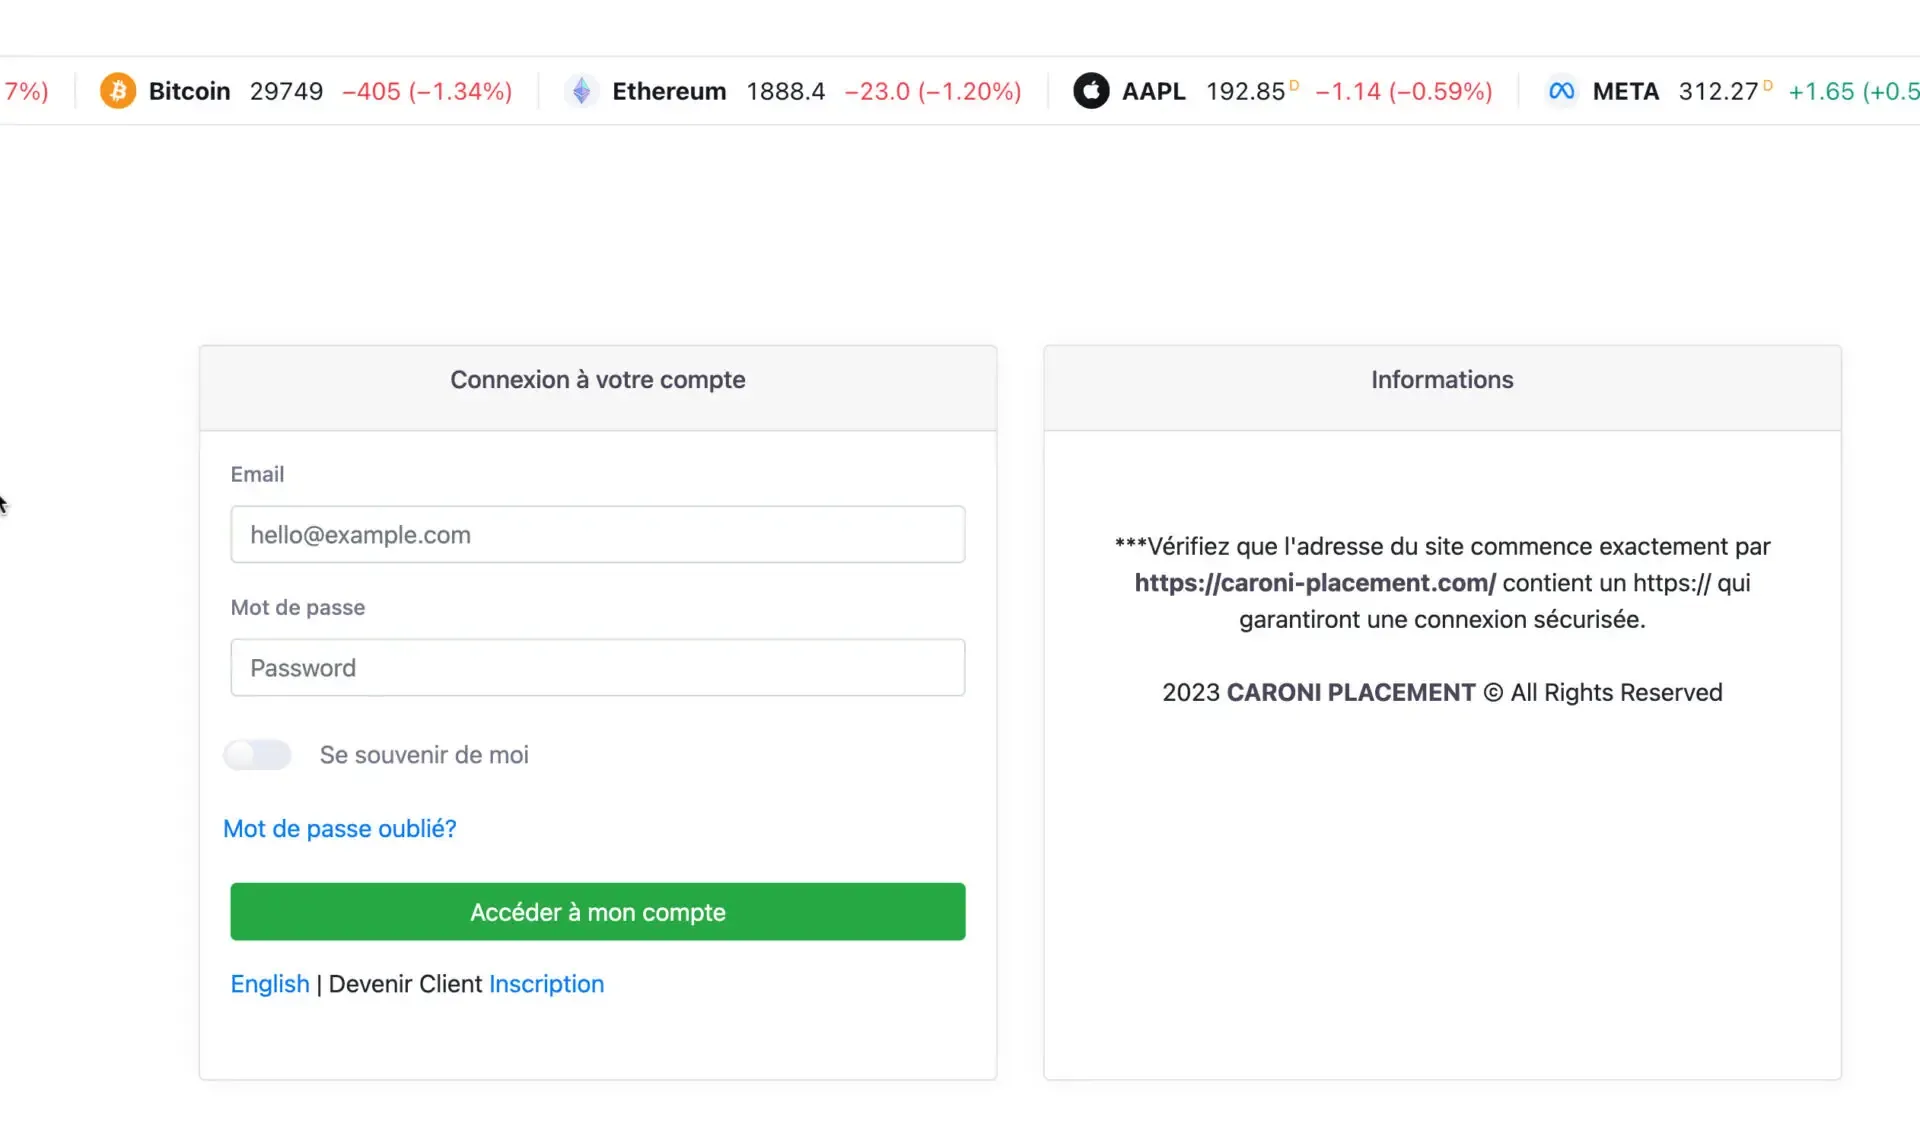Select the AAPL ticker symbol

[x=1153, y=91]
